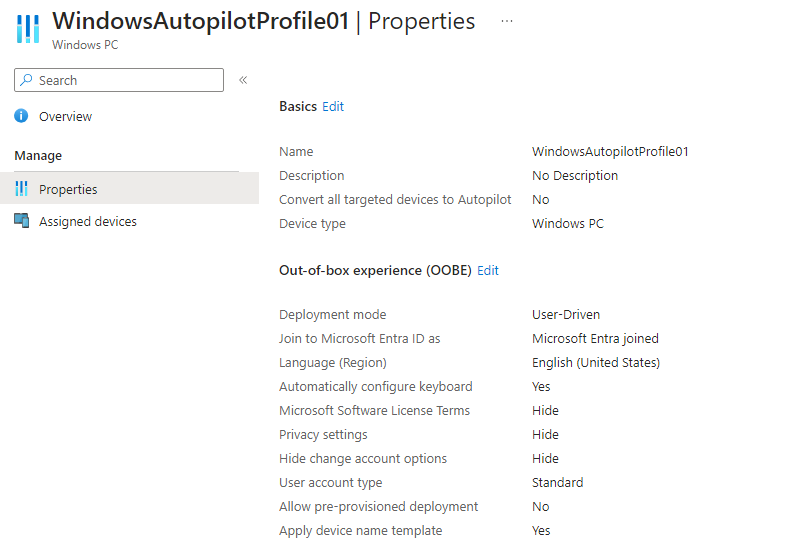796x538 pixels.
Task: Click the Language (Region) label
Action: point(333,363)
